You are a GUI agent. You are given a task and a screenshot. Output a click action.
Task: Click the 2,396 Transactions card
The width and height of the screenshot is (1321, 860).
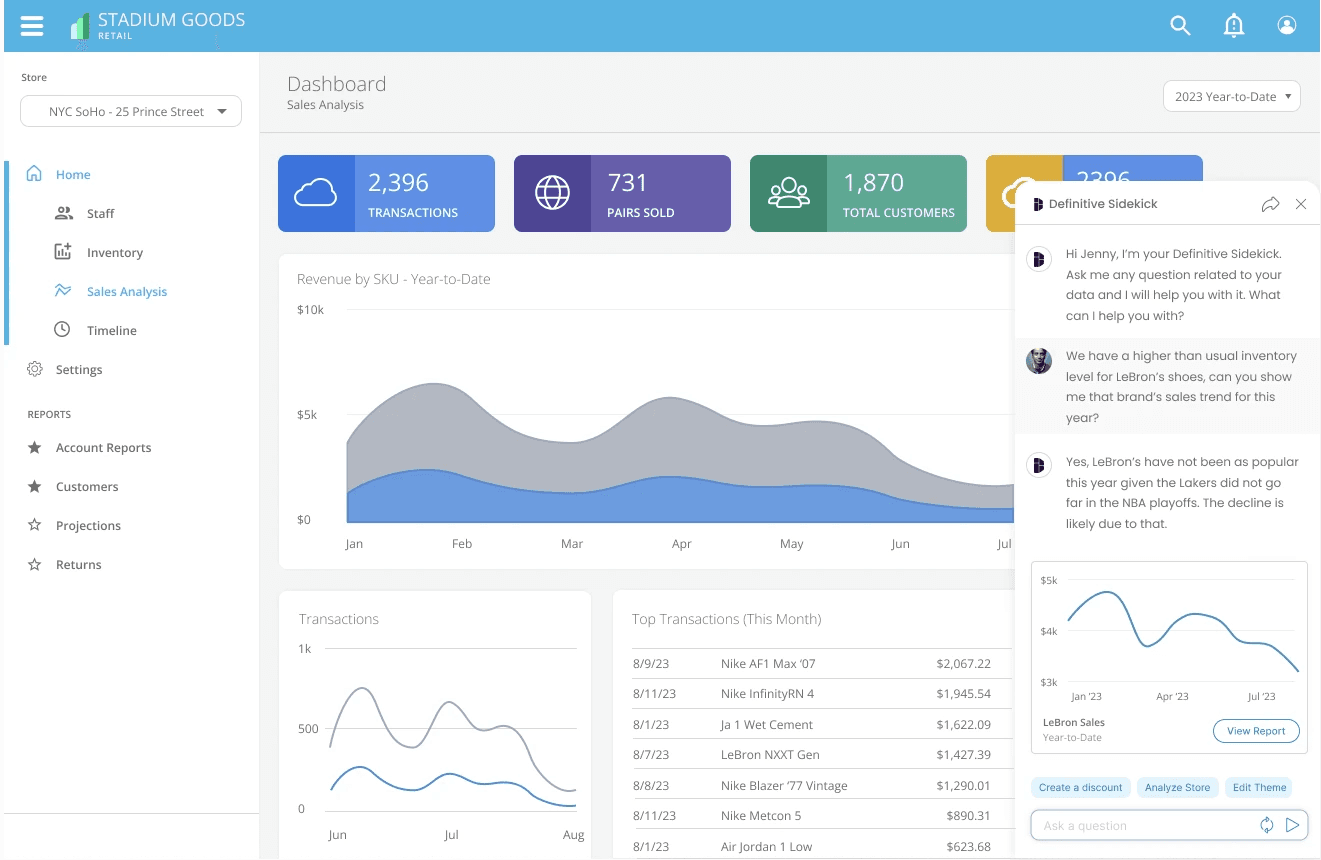click(x=386, y=193)
